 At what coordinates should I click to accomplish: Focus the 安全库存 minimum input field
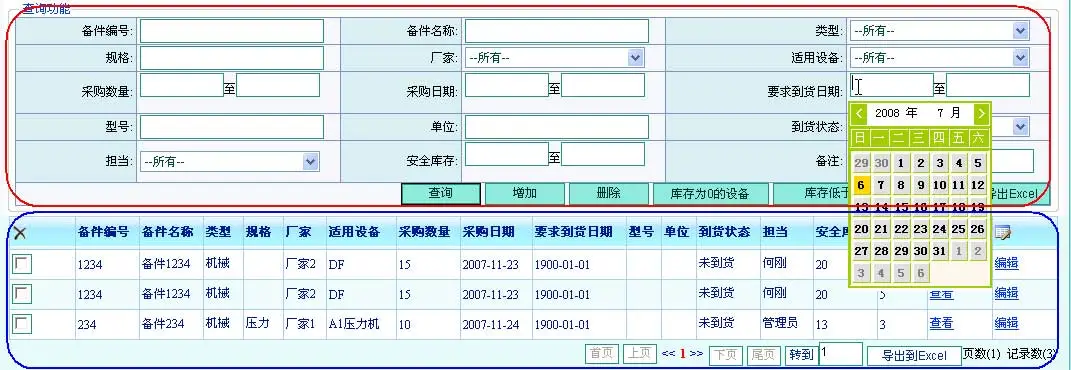507,154
